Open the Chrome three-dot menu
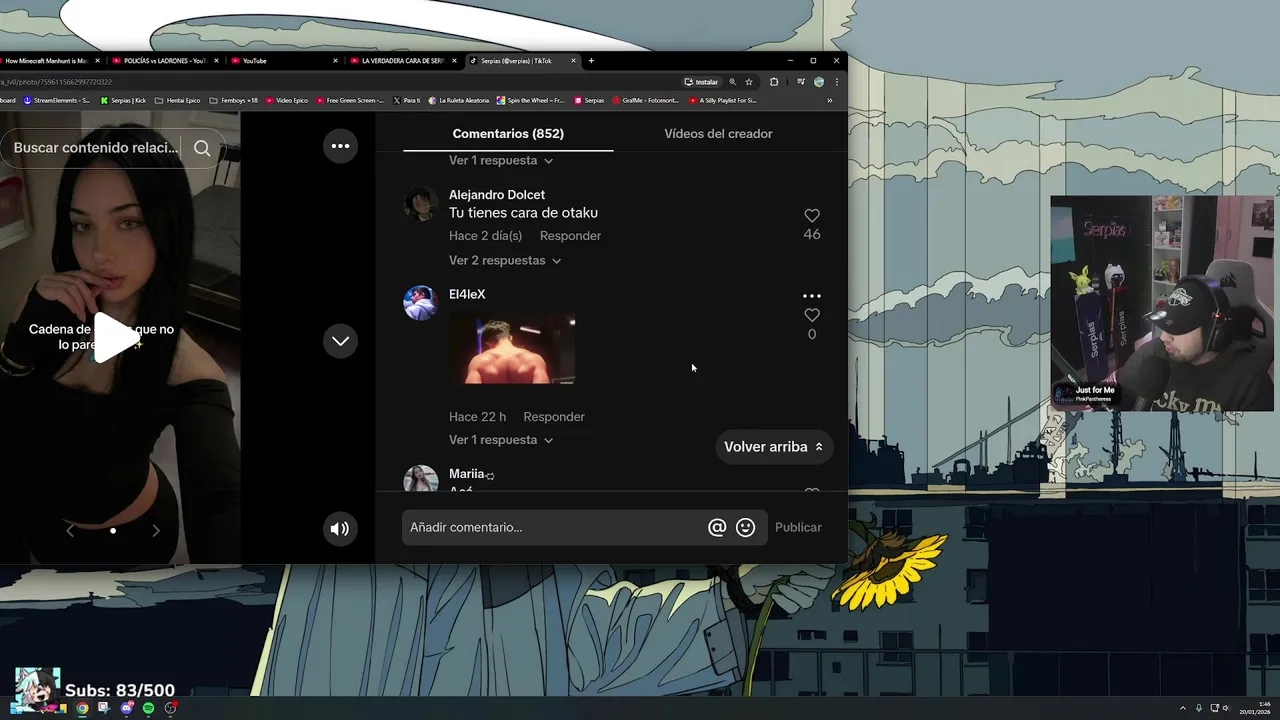This screenshot has width=1280, height=720. click(x=837, y=82)
